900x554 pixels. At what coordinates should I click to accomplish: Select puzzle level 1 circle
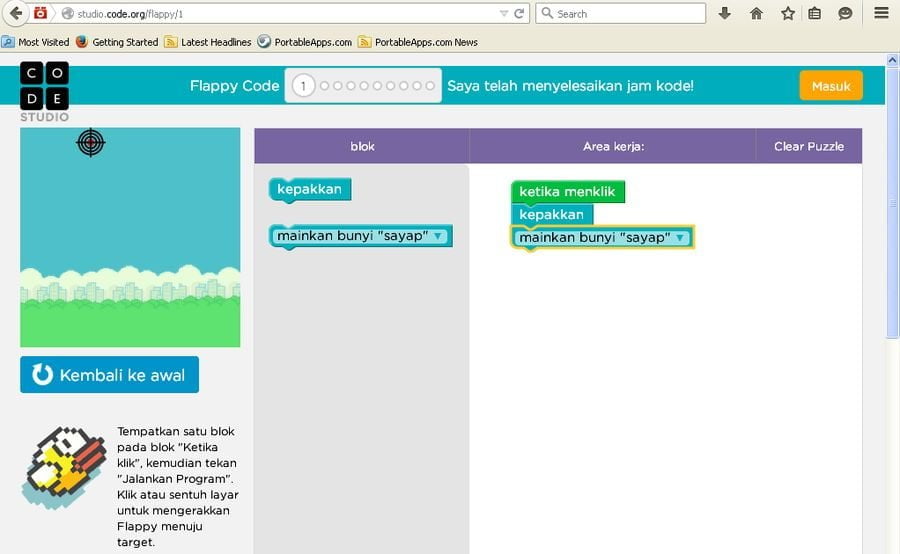[x=303, y=86]
